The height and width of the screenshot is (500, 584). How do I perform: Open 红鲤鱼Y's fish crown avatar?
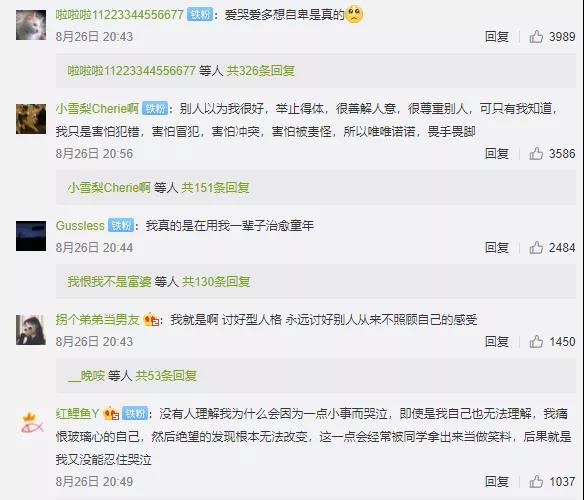[31, 424]
